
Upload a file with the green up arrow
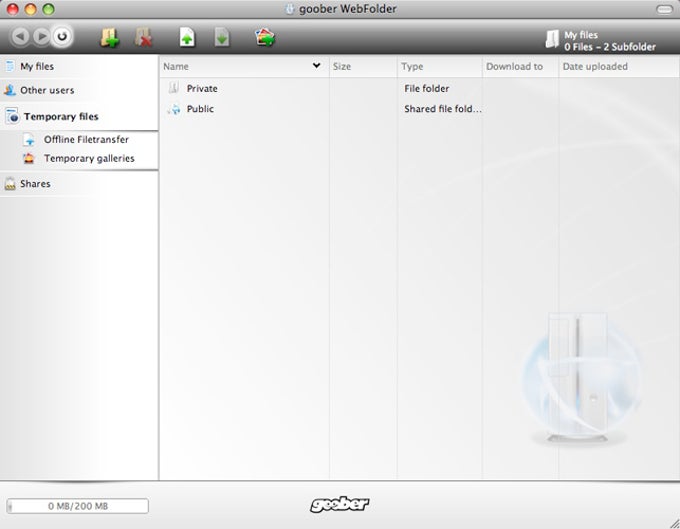187,37
